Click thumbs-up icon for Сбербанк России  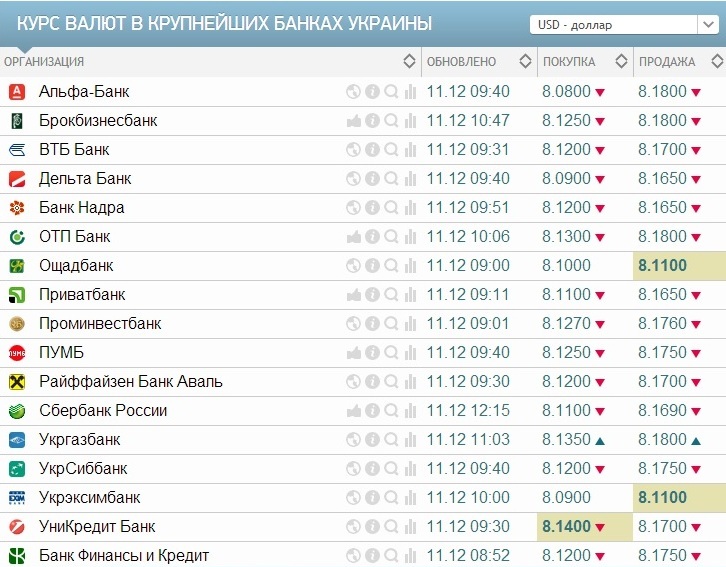point(353,411)
